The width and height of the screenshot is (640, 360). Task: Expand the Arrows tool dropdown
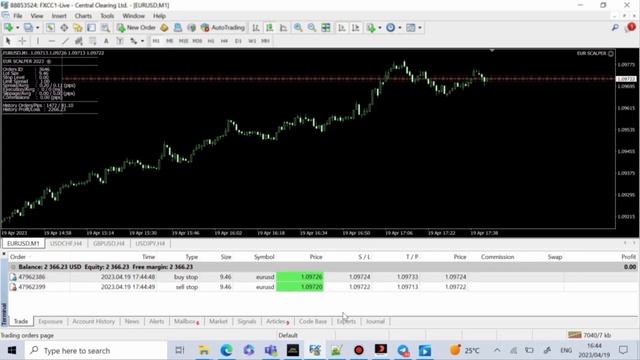pyautogui.click(x=142, y=41)
